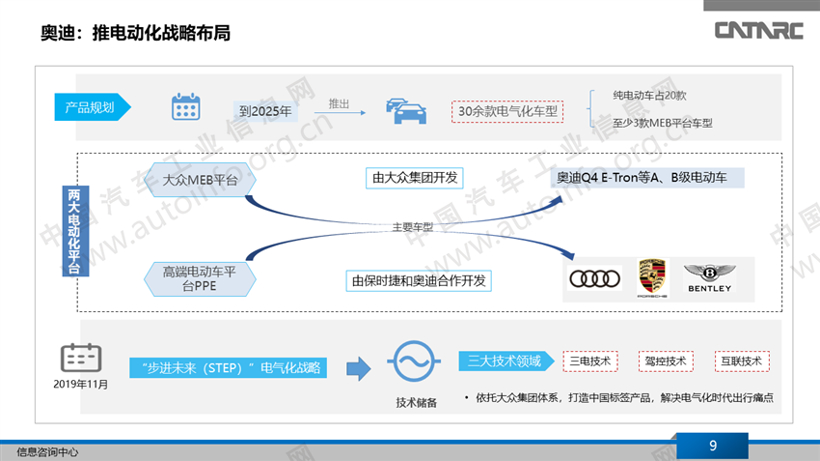Click the calendar icon in product planning row
Viewport: 820px width, 461px height.
[x=186, y=108]
